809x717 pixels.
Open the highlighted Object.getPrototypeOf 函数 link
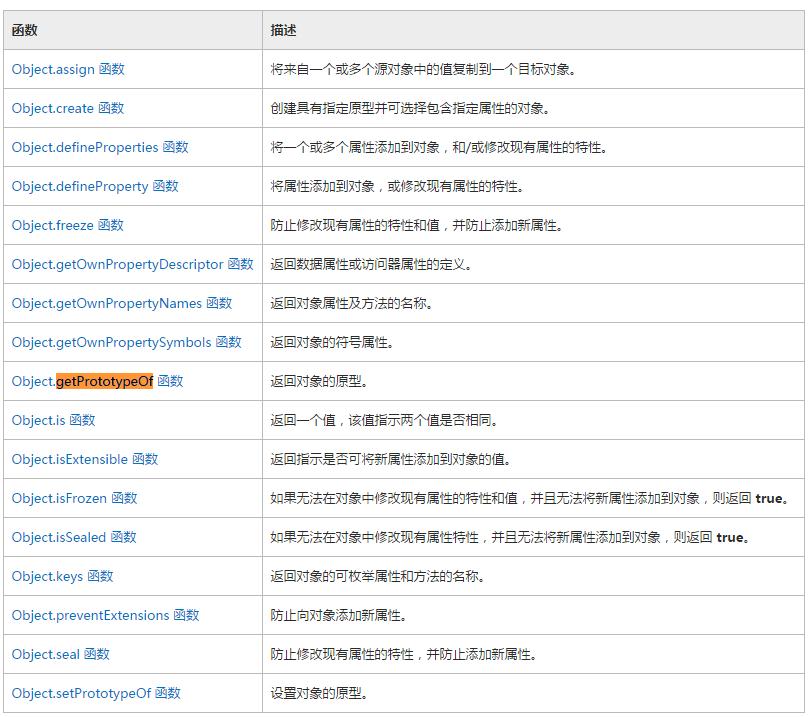point(98,381)
